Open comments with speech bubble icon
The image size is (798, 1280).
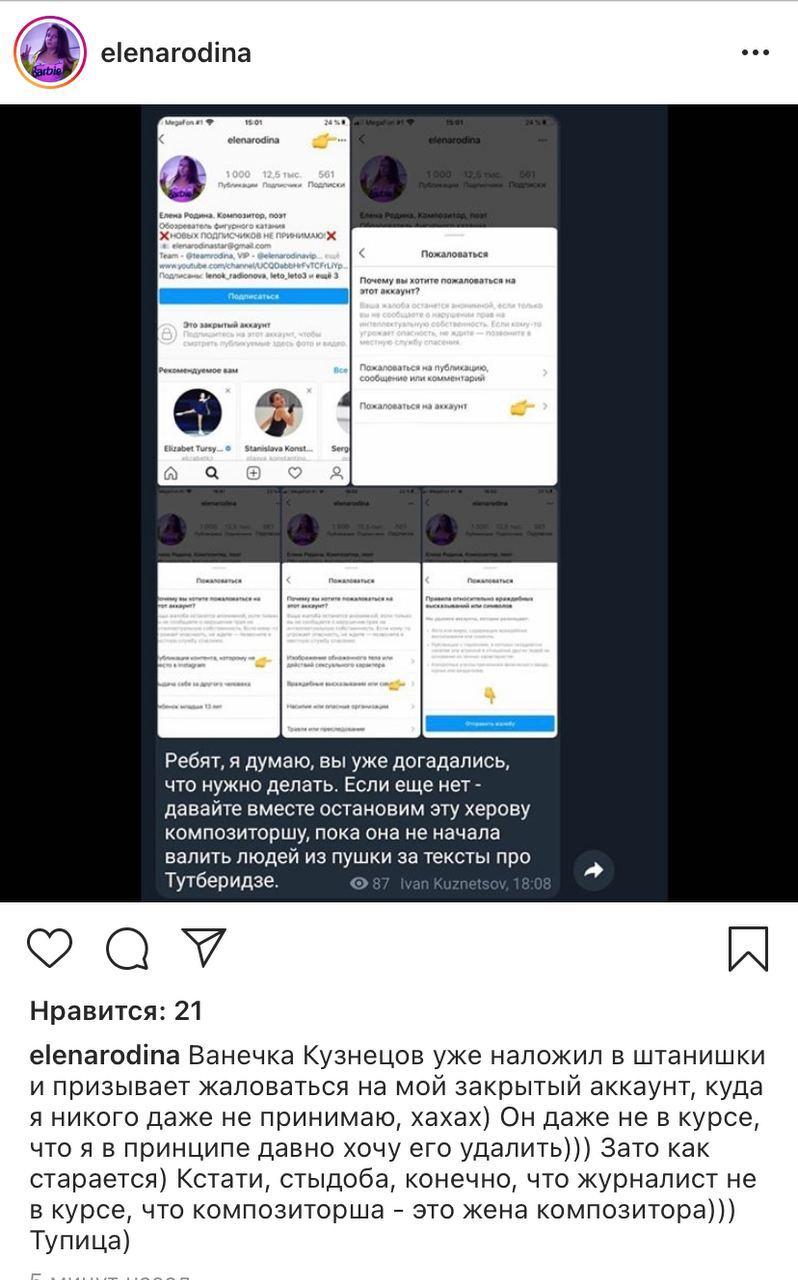pyautogui.click(x=128, y=948)
